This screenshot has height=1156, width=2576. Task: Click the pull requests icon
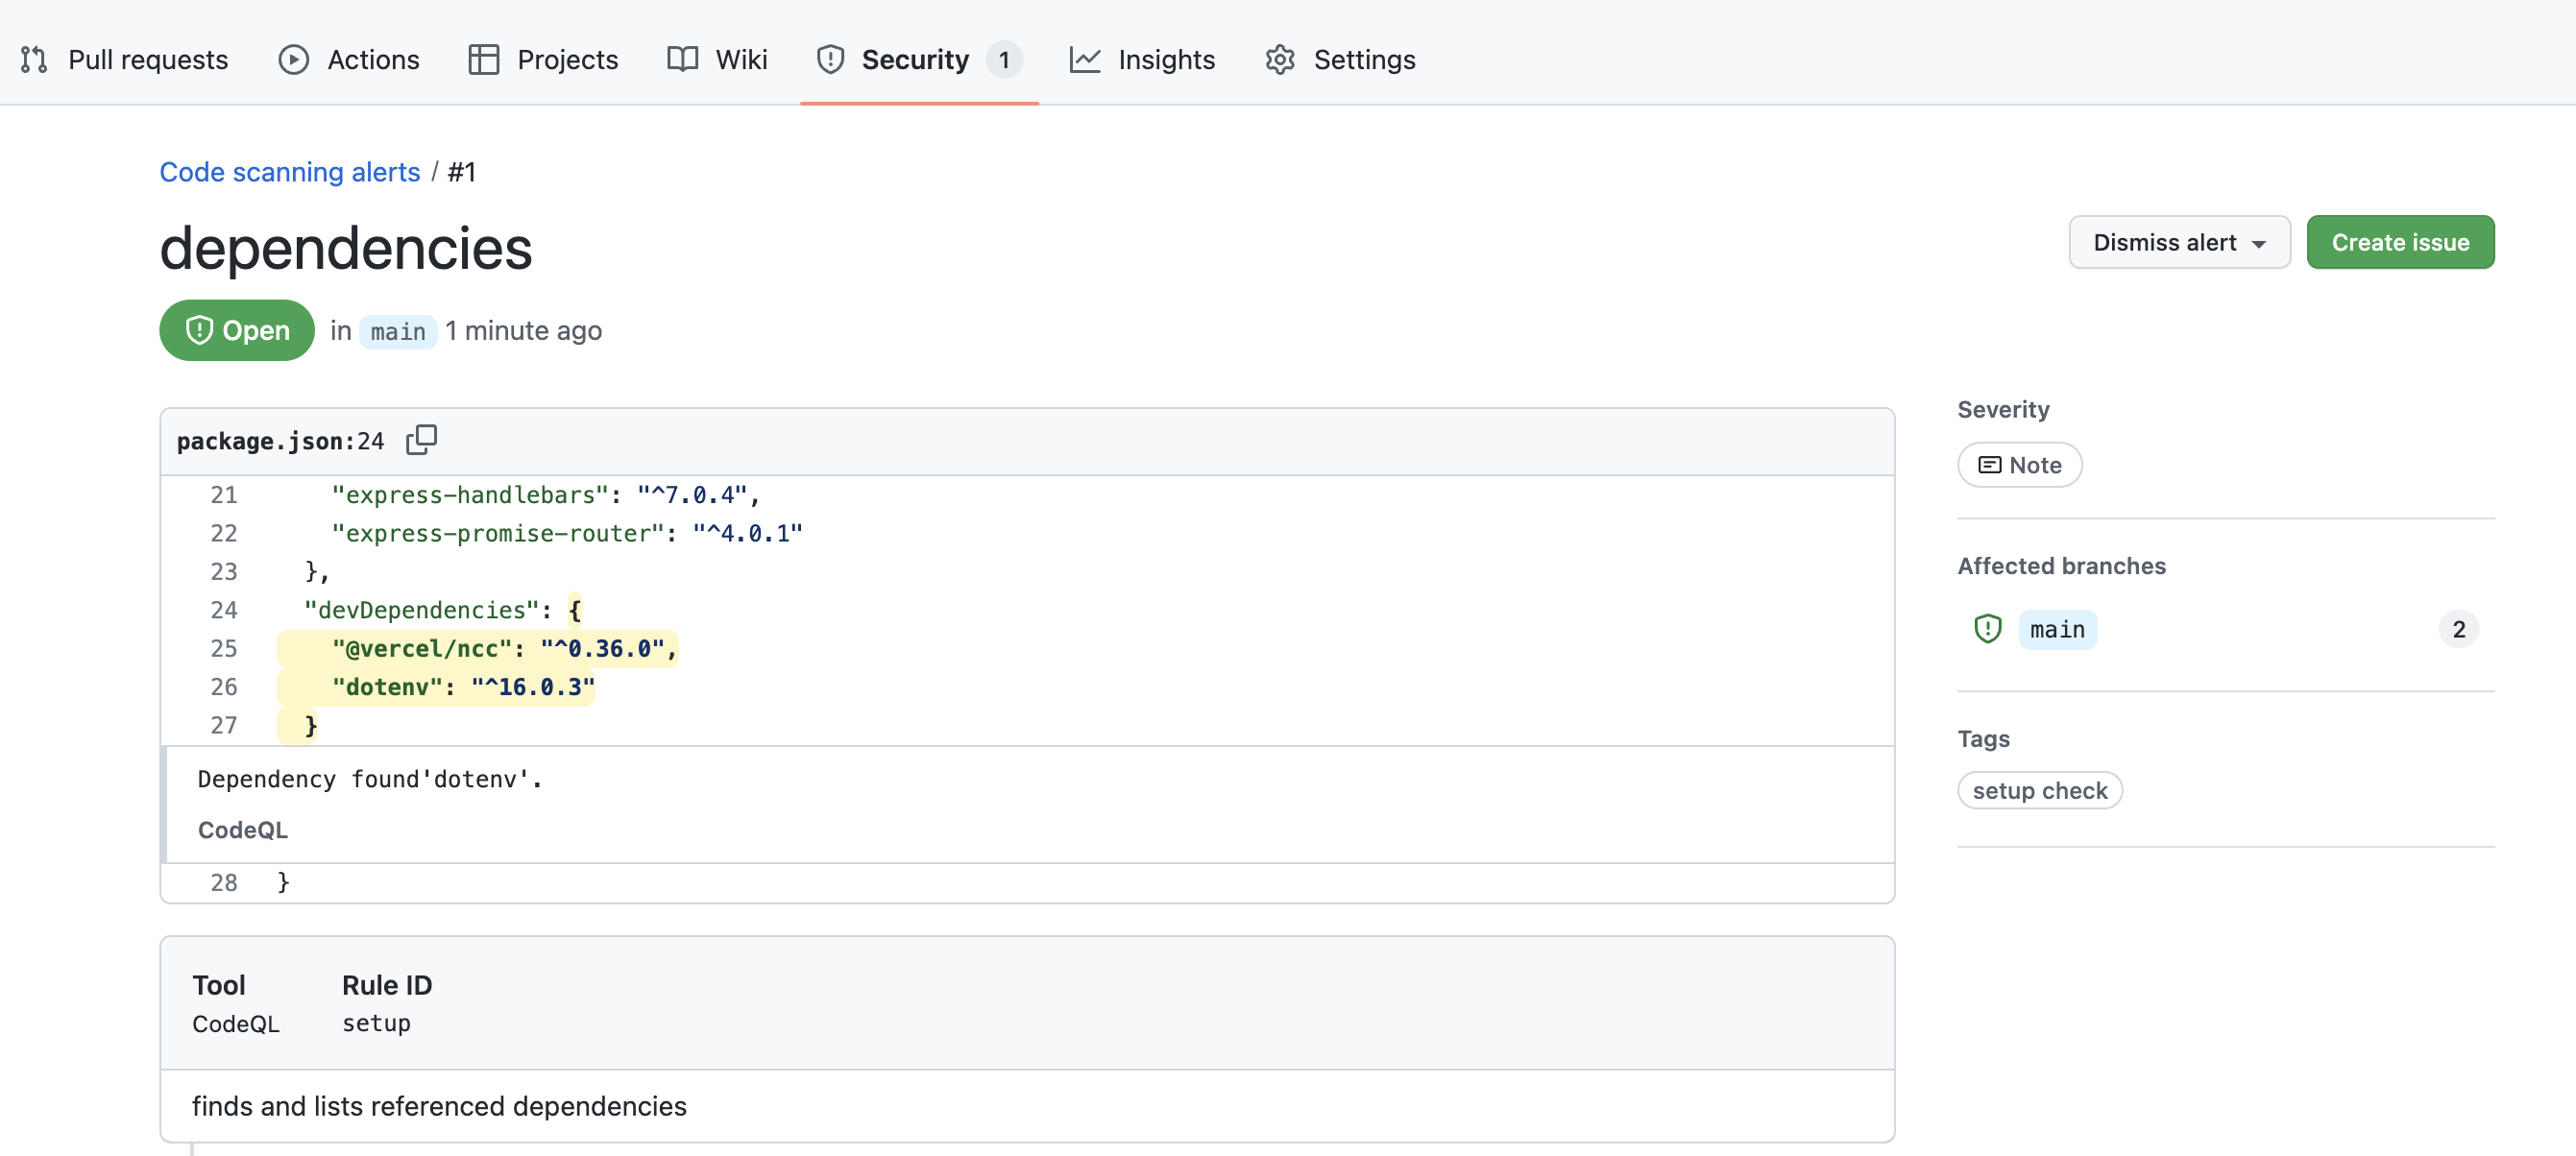(x=33, y=59)
